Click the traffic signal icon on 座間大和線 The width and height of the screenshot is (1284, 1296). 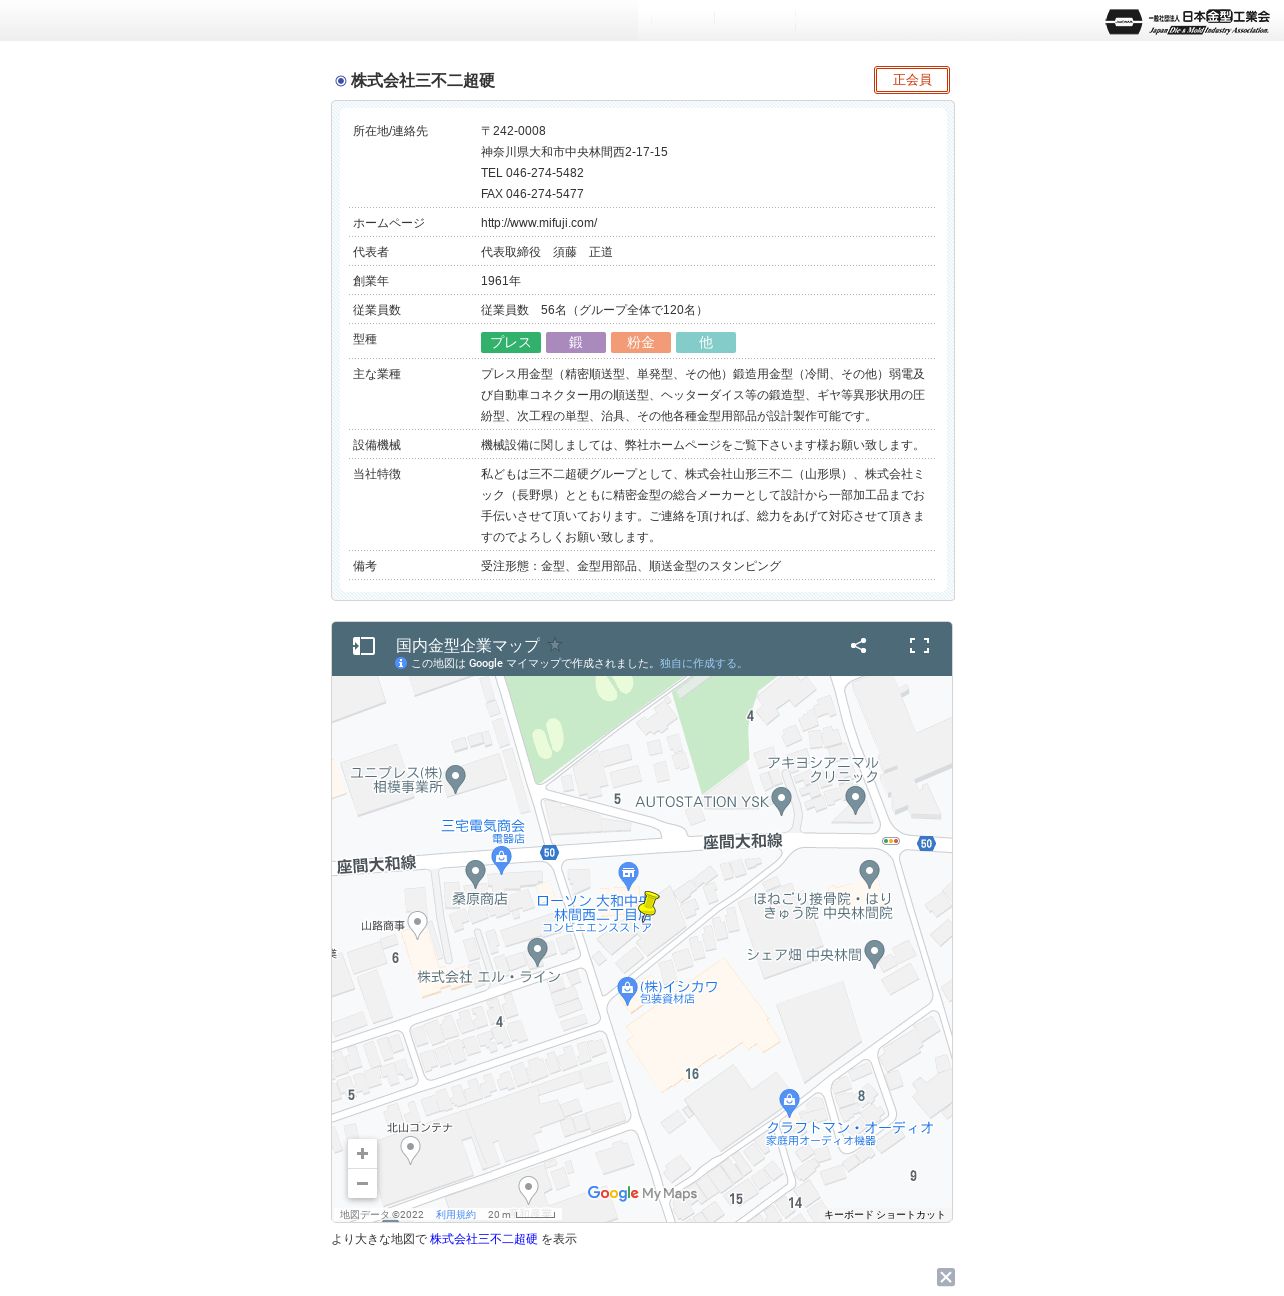(891, 841)
